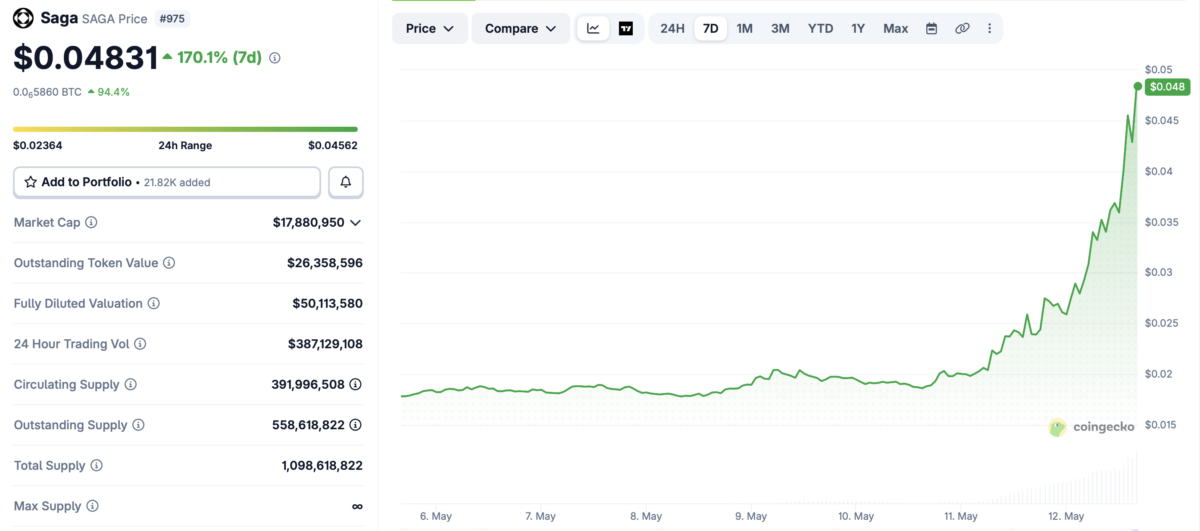Open the three-dot chart options menu
Screen dimensions: 1200x531
click(990, 28)
